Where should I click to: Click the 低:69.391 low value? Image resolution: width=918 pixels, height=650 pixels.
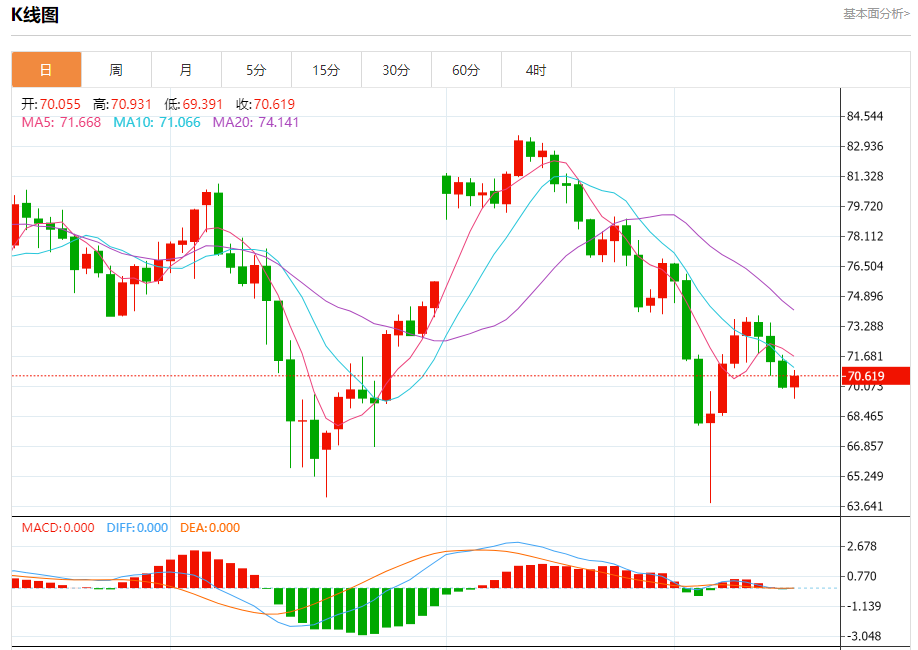click(x=194, y=104)
